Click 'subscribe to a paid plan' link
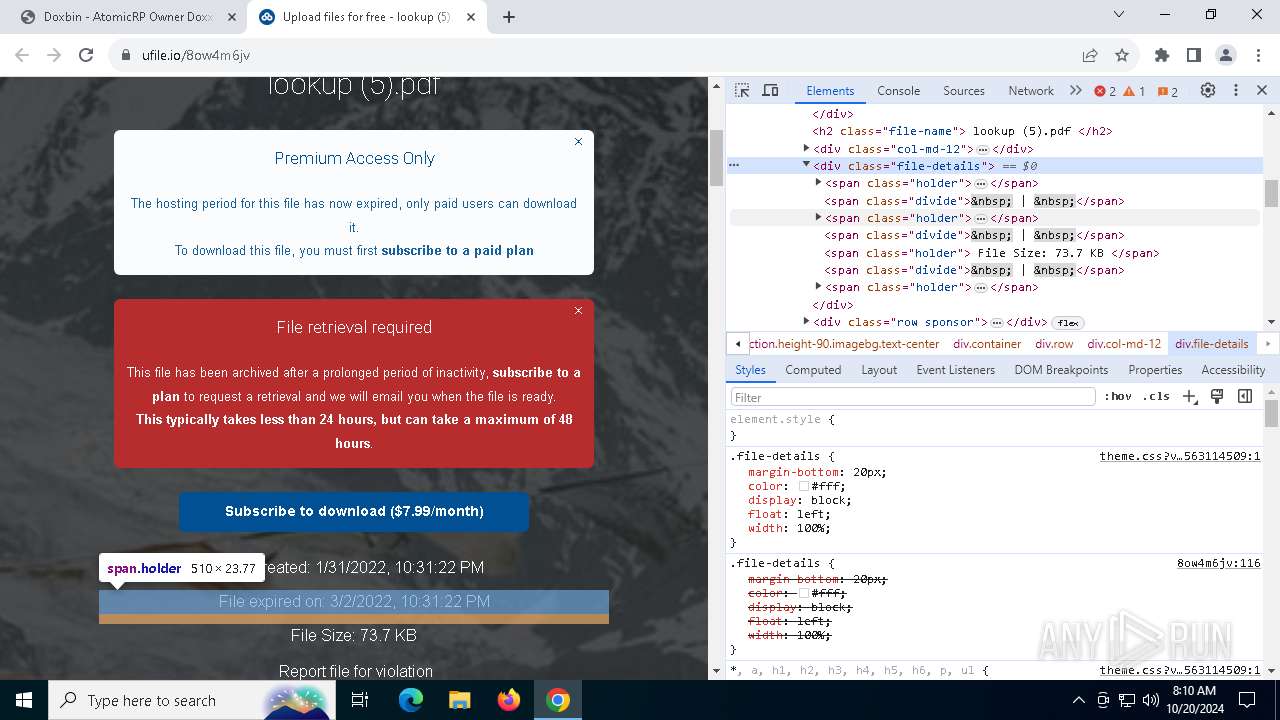The width and height of the screenshot is (1280, 720). click(x=457, y=250)
